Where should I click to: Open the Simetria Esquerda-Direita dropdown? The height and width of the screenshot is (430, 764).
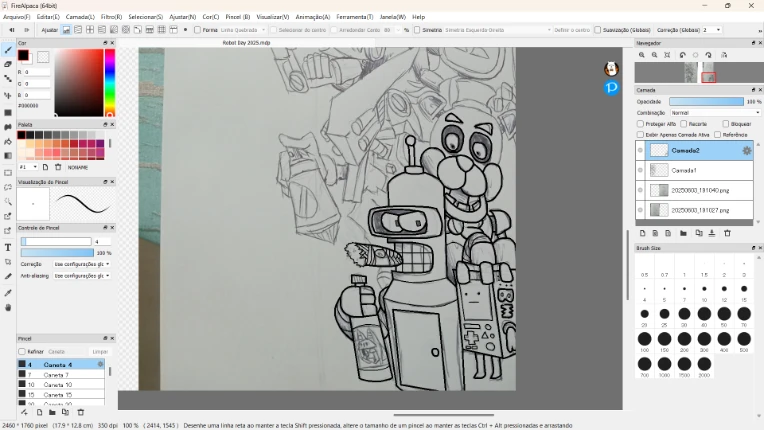tap(497, 30)
